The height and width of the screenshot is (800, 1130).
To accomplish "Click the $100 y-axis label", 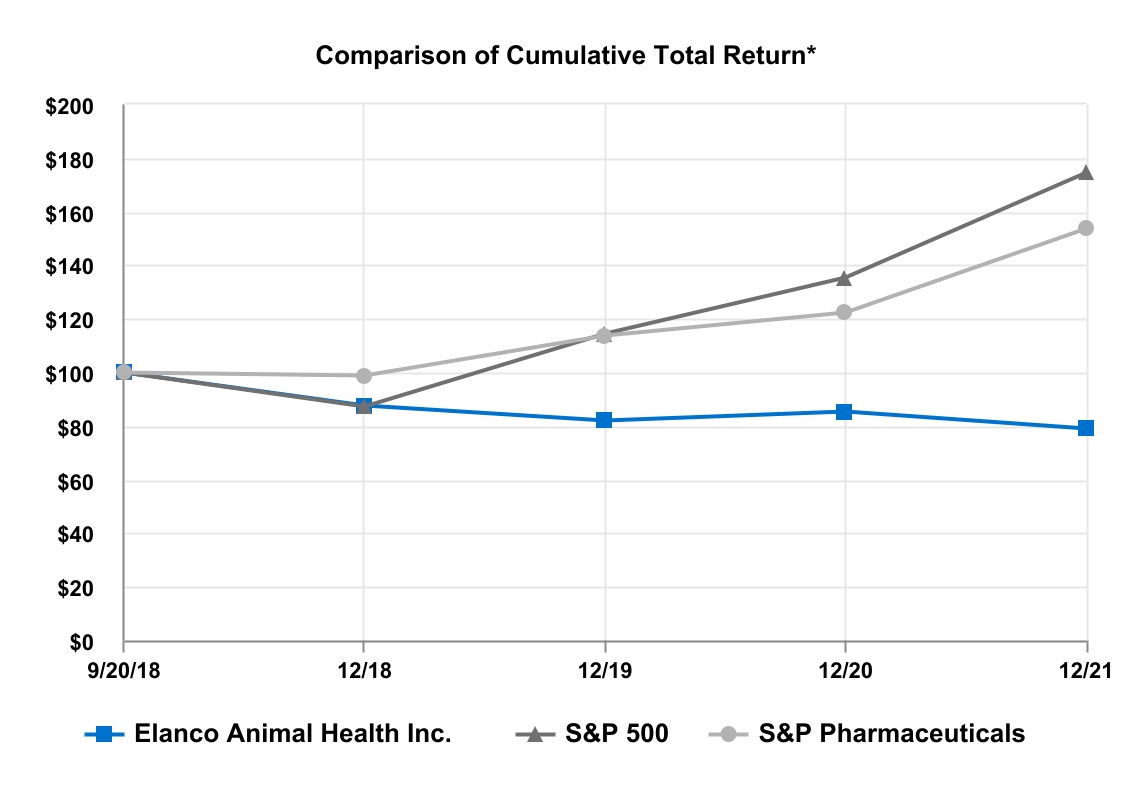I will coord(70,374).
